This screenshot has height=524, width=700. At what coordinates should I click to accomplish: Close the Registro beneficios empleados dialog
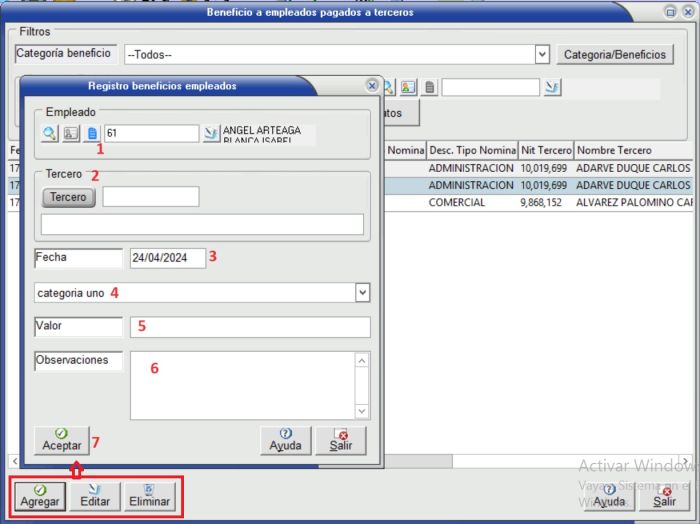click(x=372, y=86)
